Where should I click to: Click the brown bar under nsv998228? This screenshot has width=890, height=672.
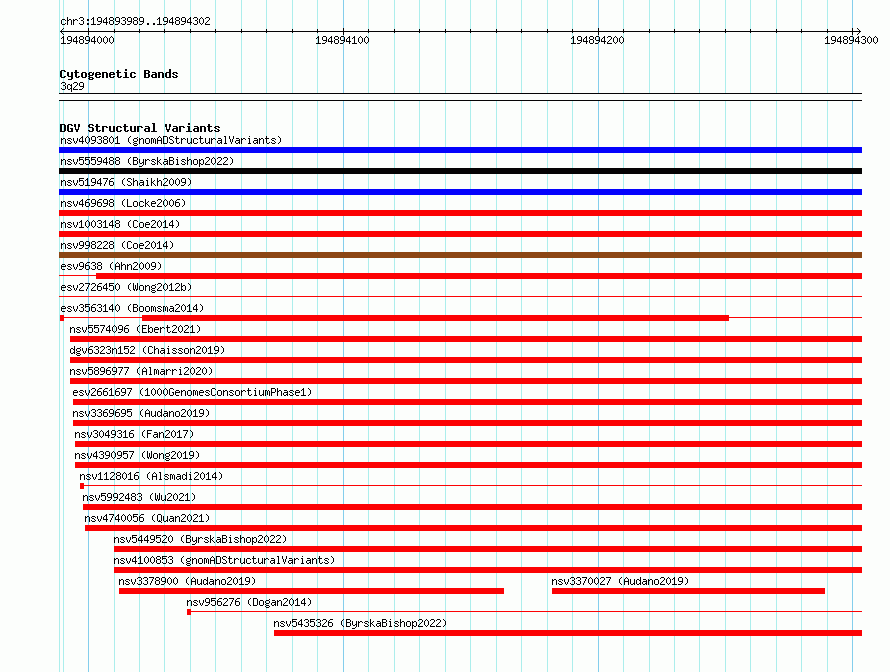tap(460, 255)
